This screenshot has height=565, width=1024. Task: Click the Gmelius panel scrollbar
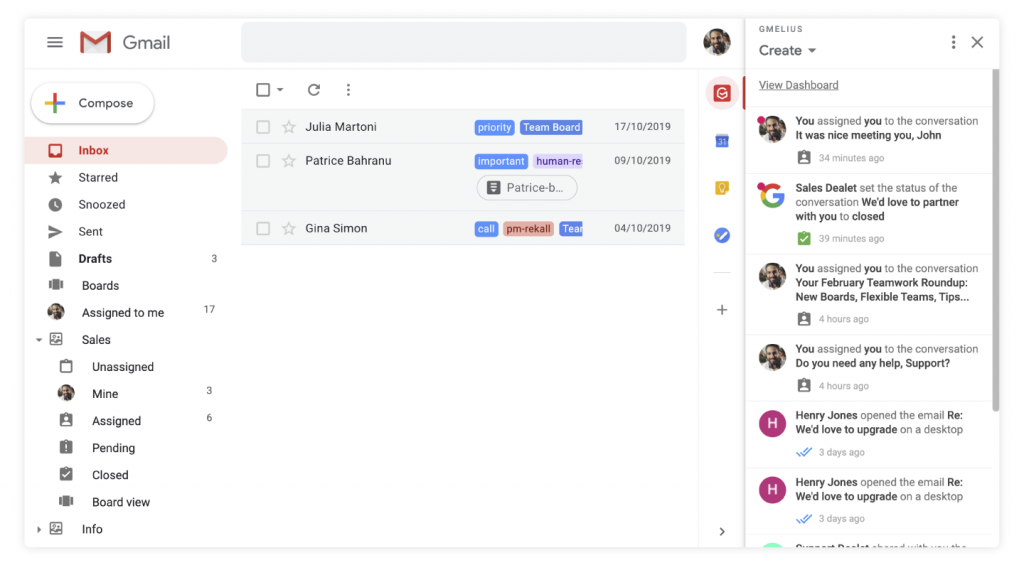(x=995, y=240)
